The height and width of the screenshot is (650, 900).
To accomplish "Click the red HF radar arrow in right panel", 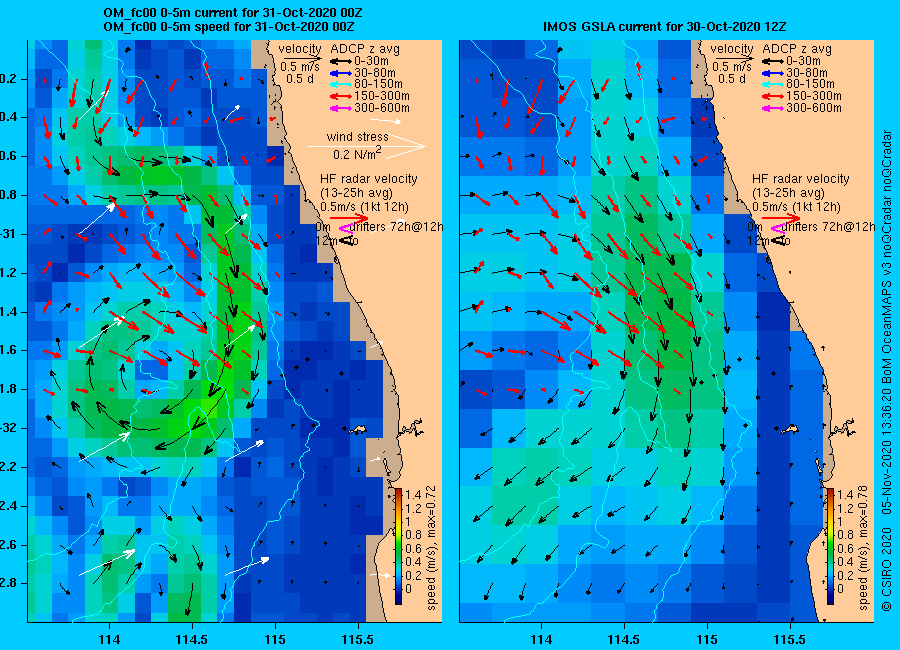I will 781,218.
